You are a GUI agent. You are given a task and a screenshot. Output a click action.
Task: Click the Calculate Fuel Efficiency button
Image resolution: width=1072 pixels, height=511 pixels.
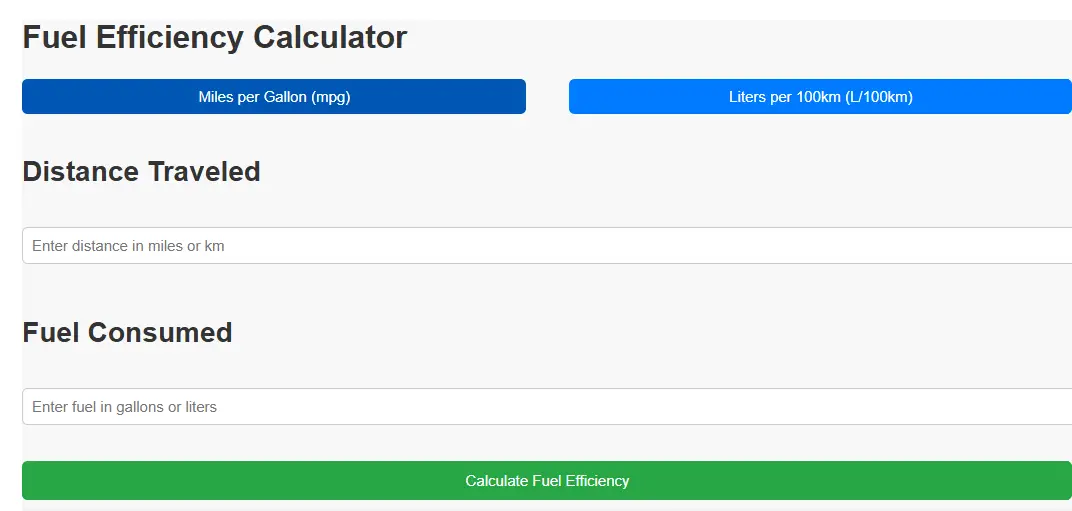[x=547, y=481]
